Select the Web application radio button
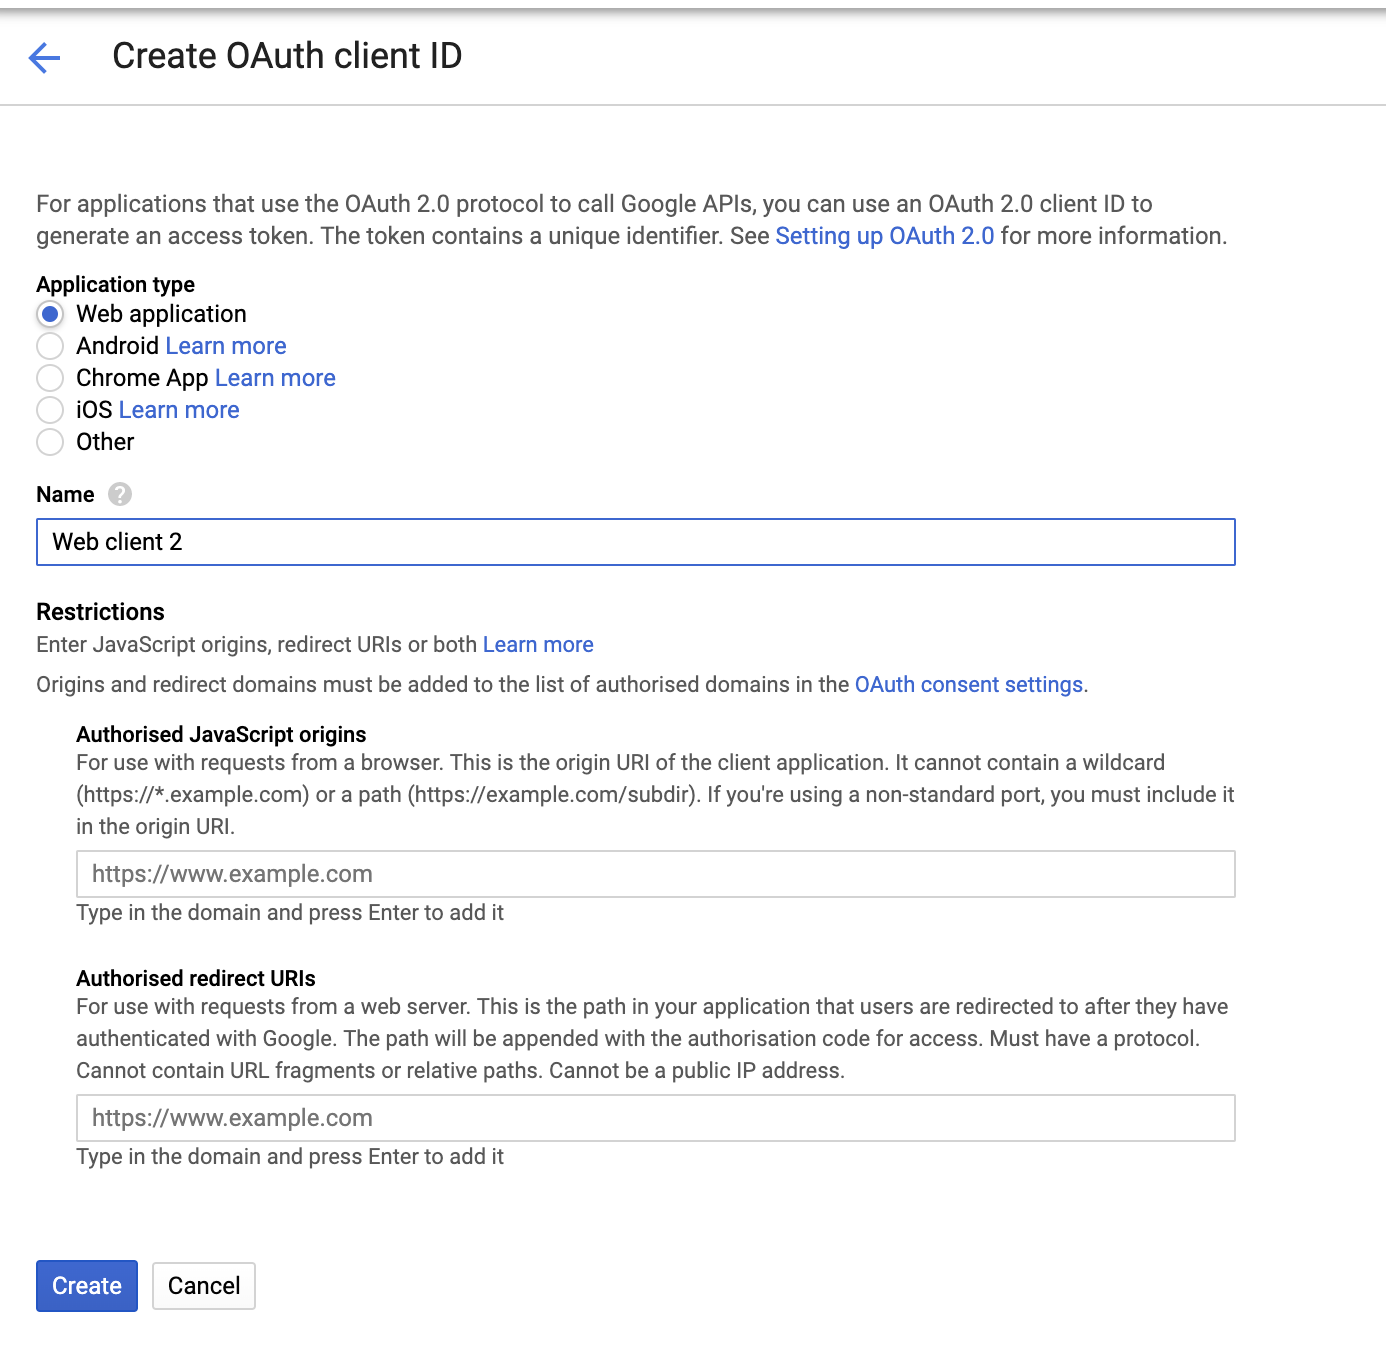 point(50,314)
